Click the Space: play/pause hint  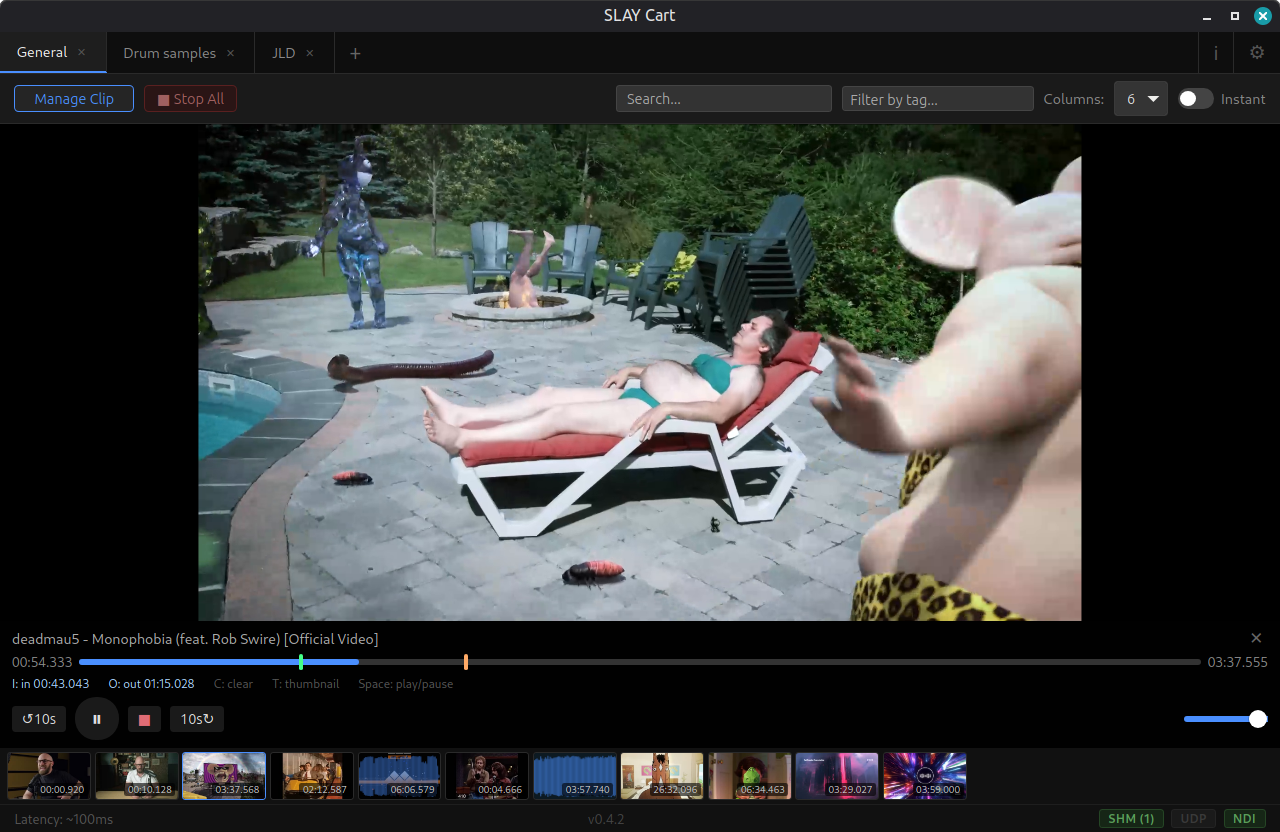tap(406, 684)
